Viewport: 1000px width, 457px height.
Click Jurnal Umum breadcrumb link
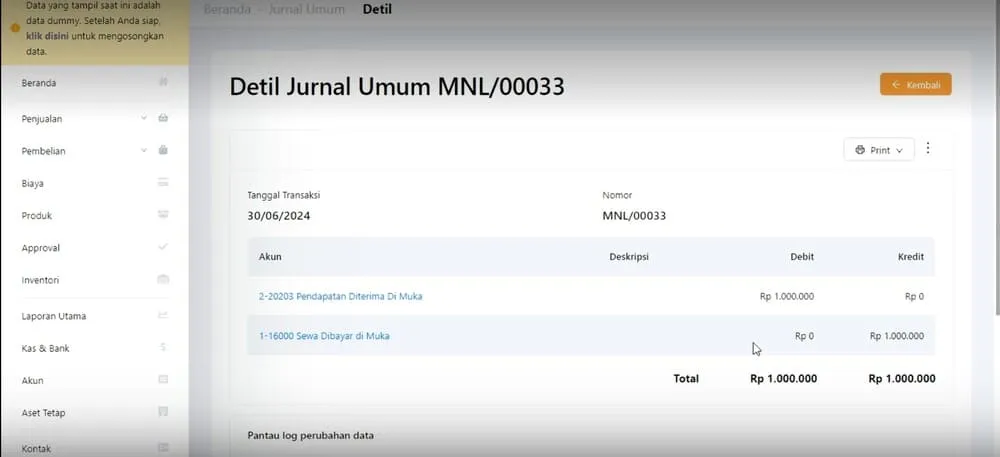tap(307, 10)
